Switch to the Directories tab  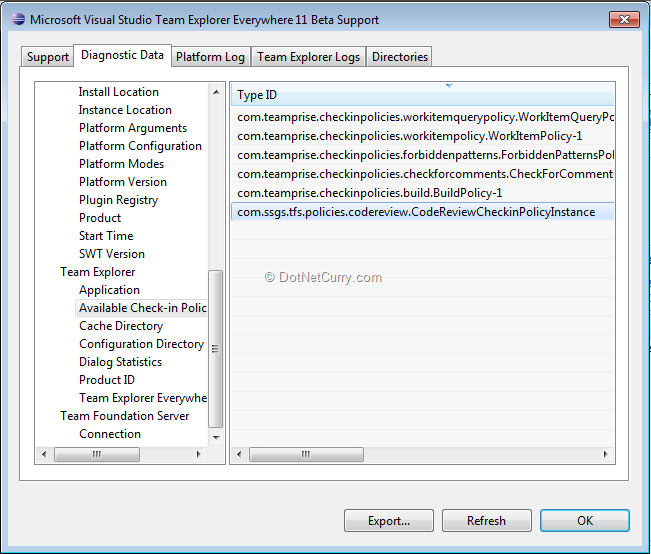399,56
